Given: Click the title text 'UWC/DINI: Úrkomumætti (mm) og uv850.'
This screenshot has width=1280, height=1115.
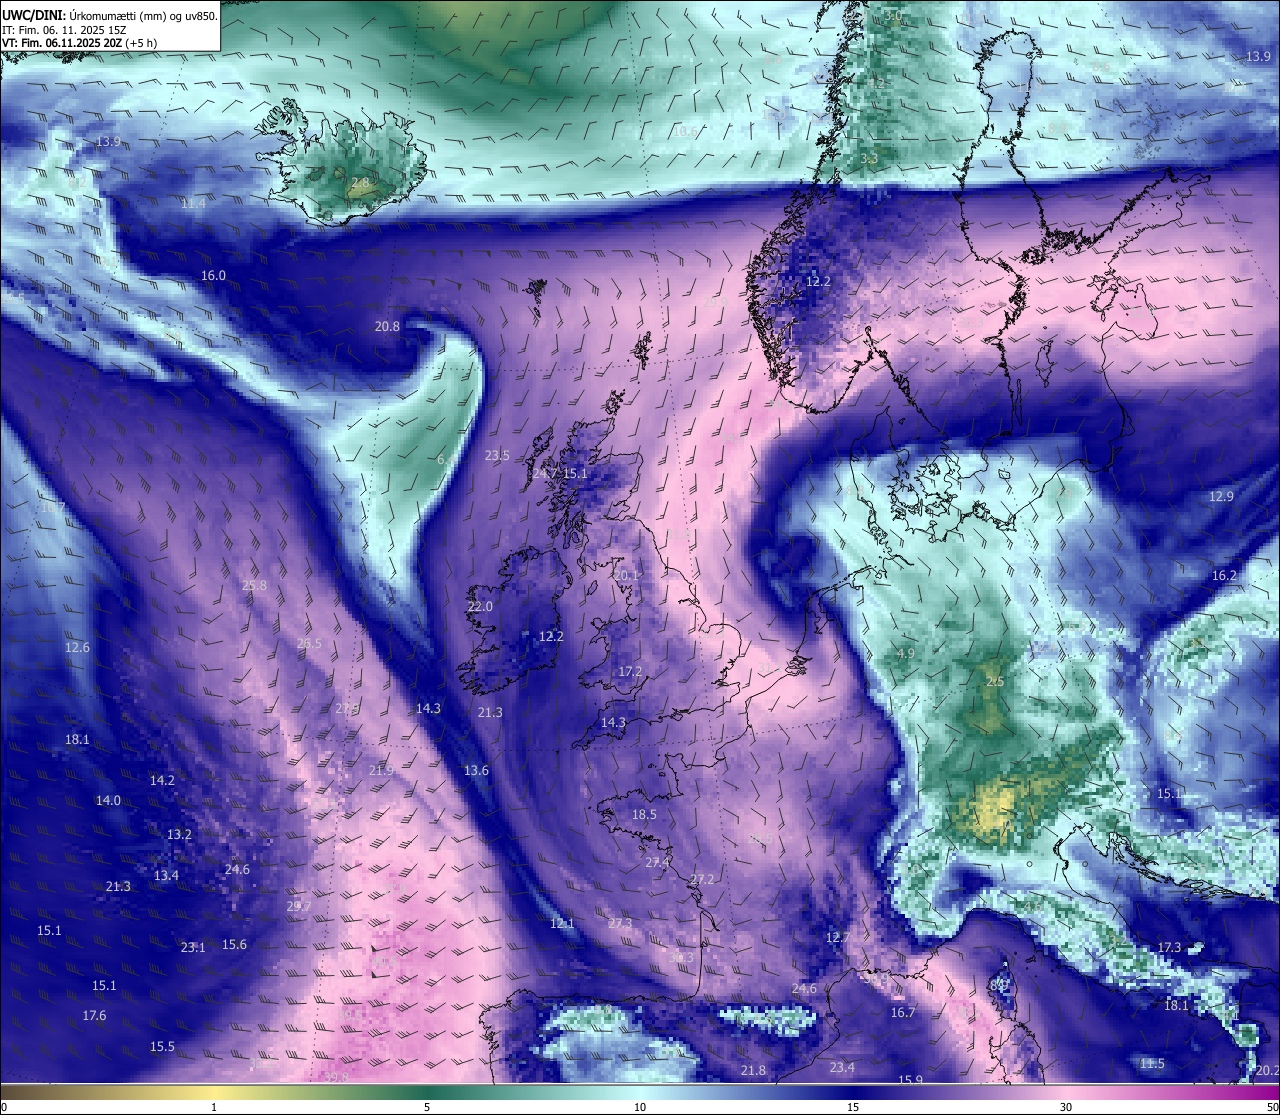Looking at the screenshot, I should click(110, 16).
